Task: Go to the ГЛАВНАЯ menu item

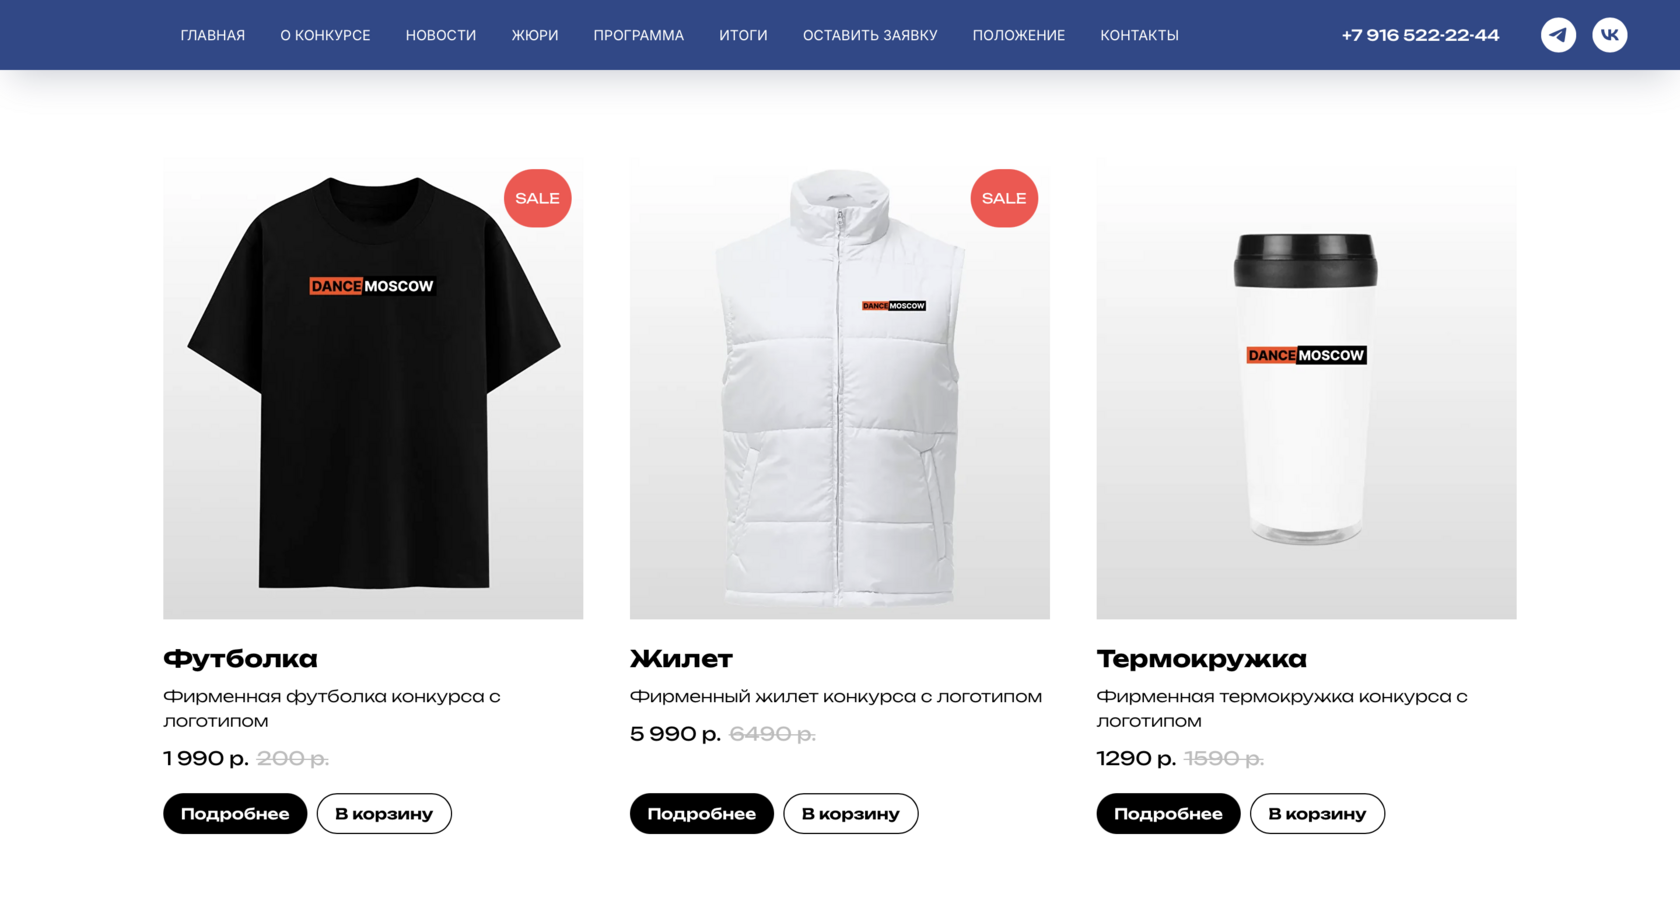Action: (213, 35)
